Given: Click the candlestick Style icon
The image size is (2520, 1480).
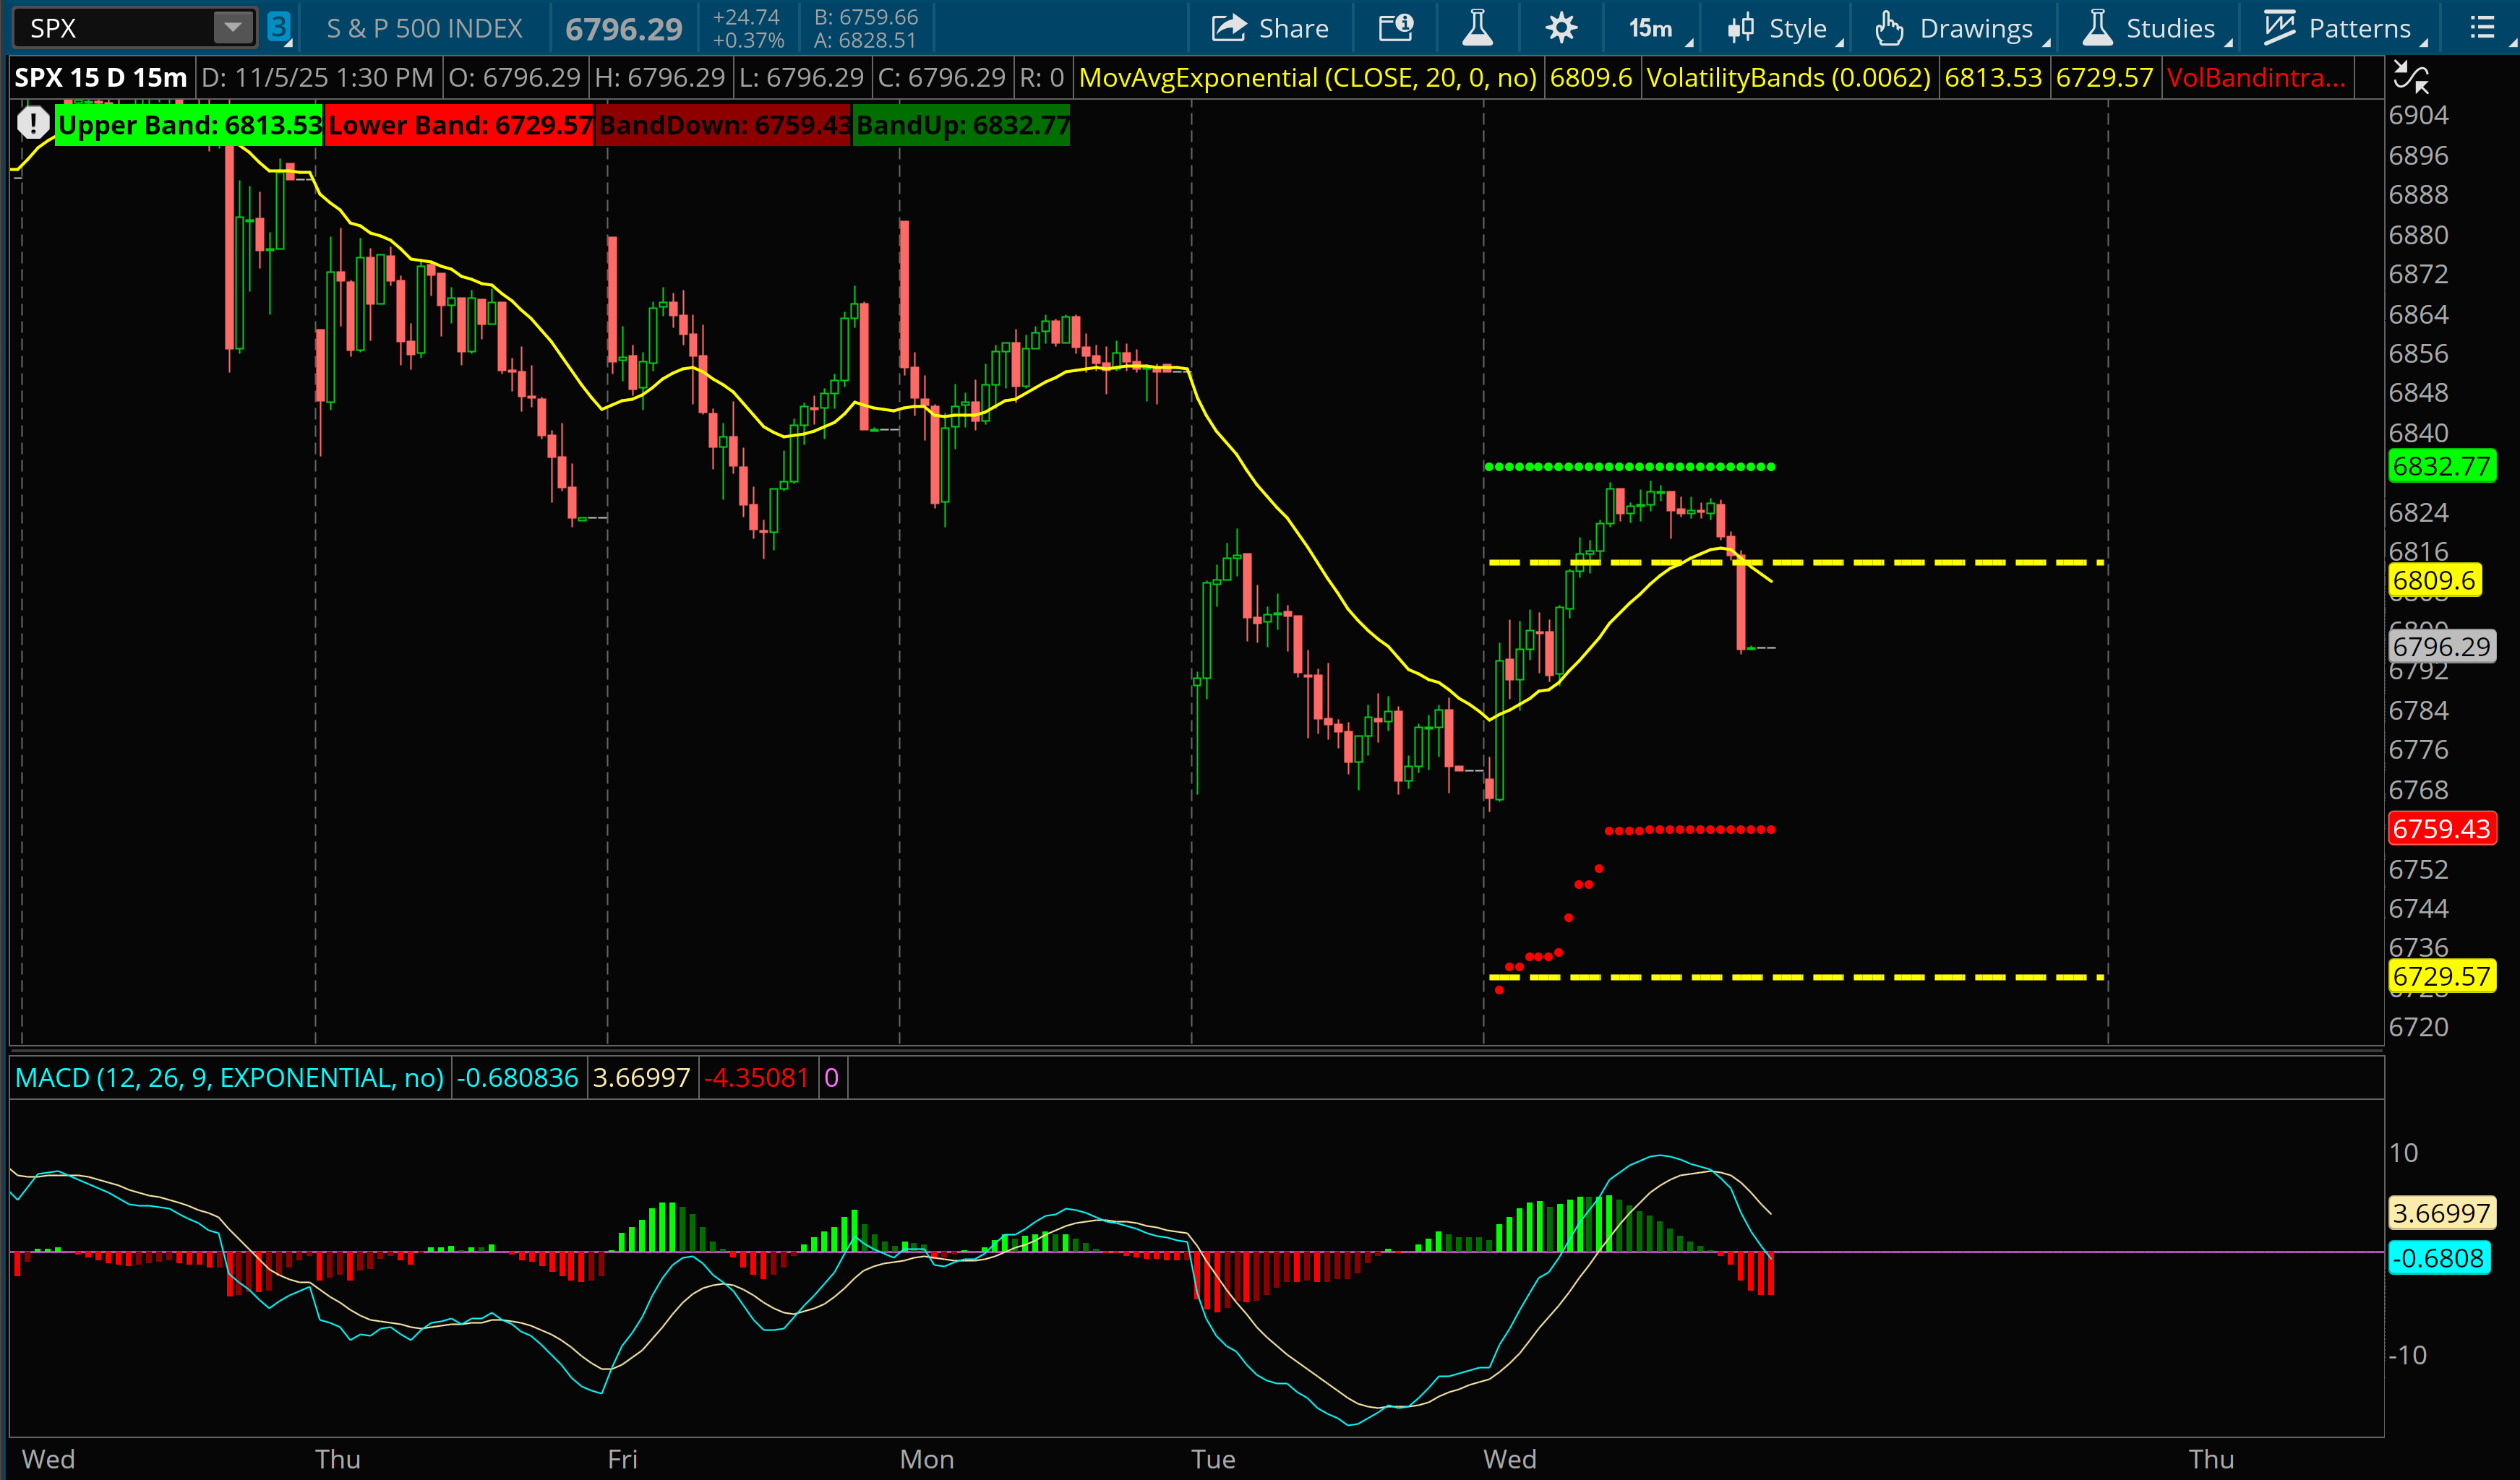Looking at the screenshot, I should [x=1741, y=28].
